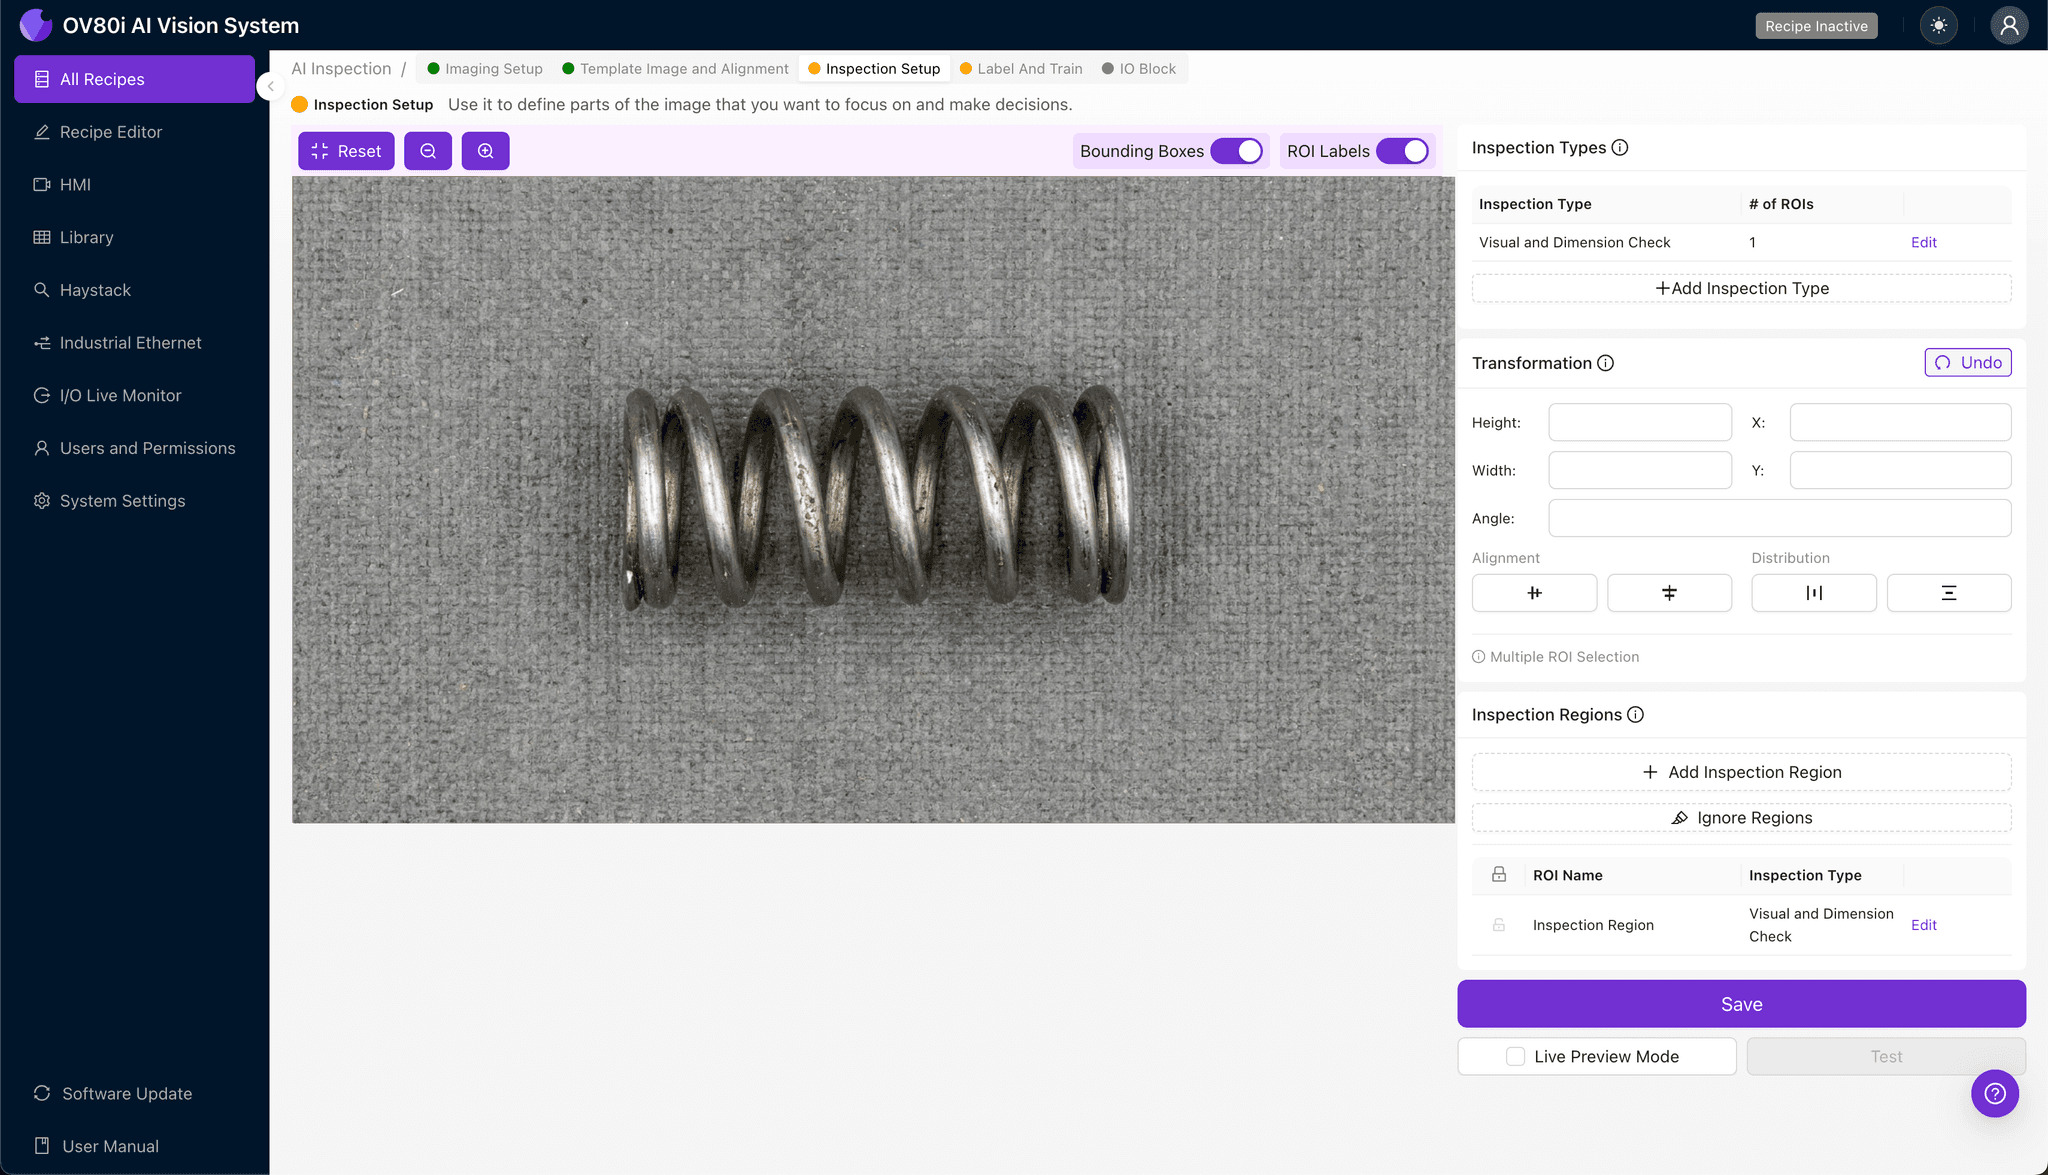Go to Label And Train step
The image size is (2048, 1175).
(1021, 69)
